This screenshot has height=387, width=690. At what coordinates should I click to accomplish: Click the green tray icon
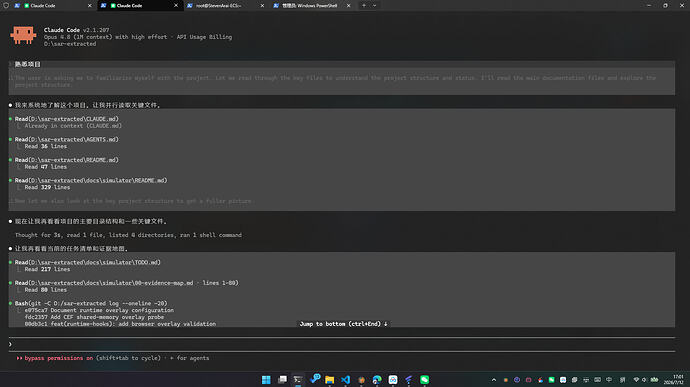pos(551,380)
